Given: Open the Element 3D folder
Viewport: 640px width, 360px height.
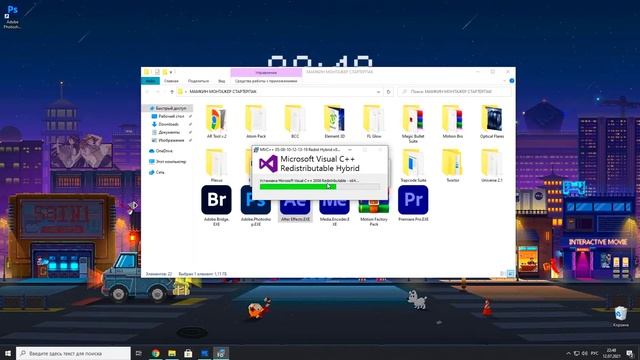Looking at the screenshot, I should click(334, 121).
